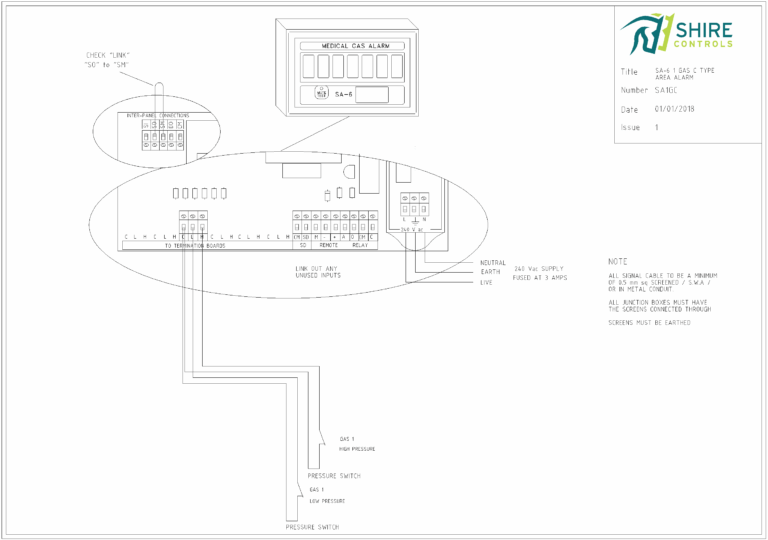Click the Gas 1 High Pressure switch symbol
The width and height of the screenshot is (768, 540).
pos(325,434)
